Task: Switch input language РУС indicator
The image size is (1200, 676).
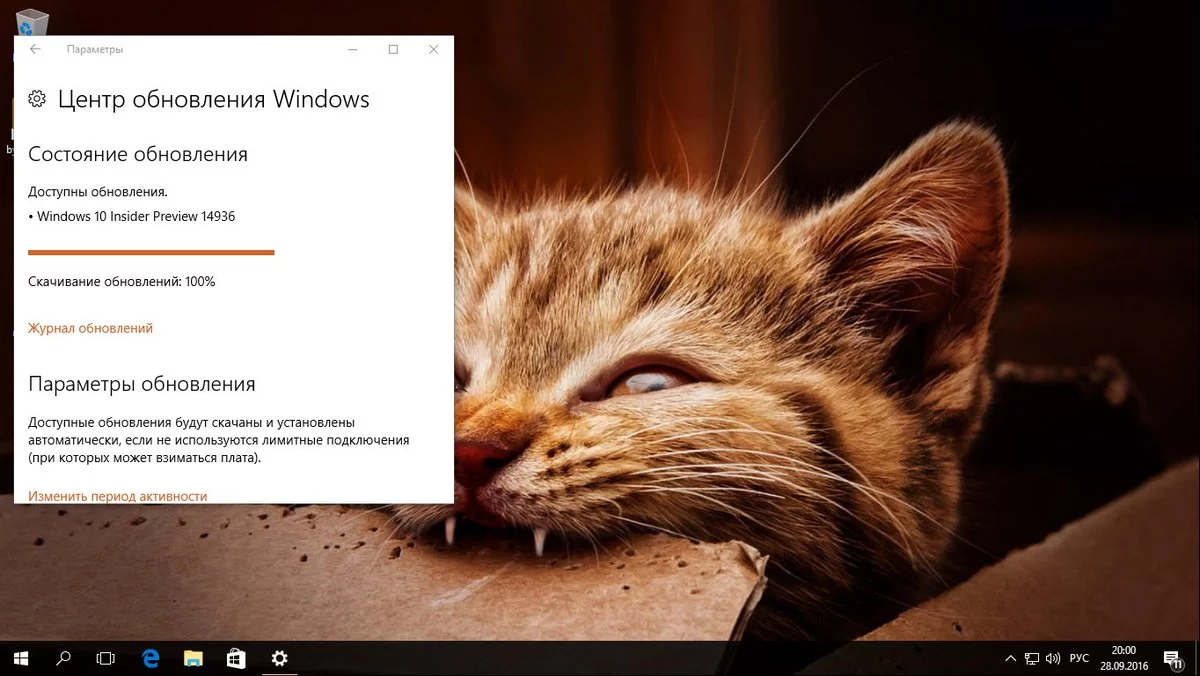Action: [x=1079, y=658]
